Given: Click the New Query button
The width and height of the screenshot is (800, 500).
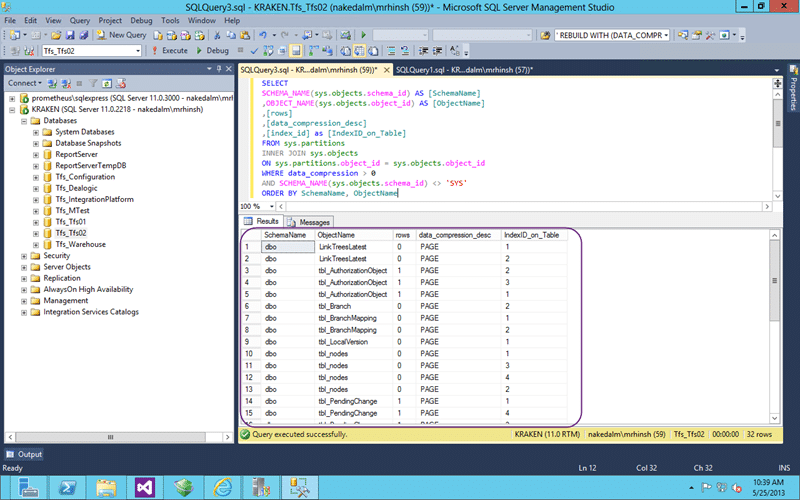Looking at the screenshot, I should pos(122,35).
